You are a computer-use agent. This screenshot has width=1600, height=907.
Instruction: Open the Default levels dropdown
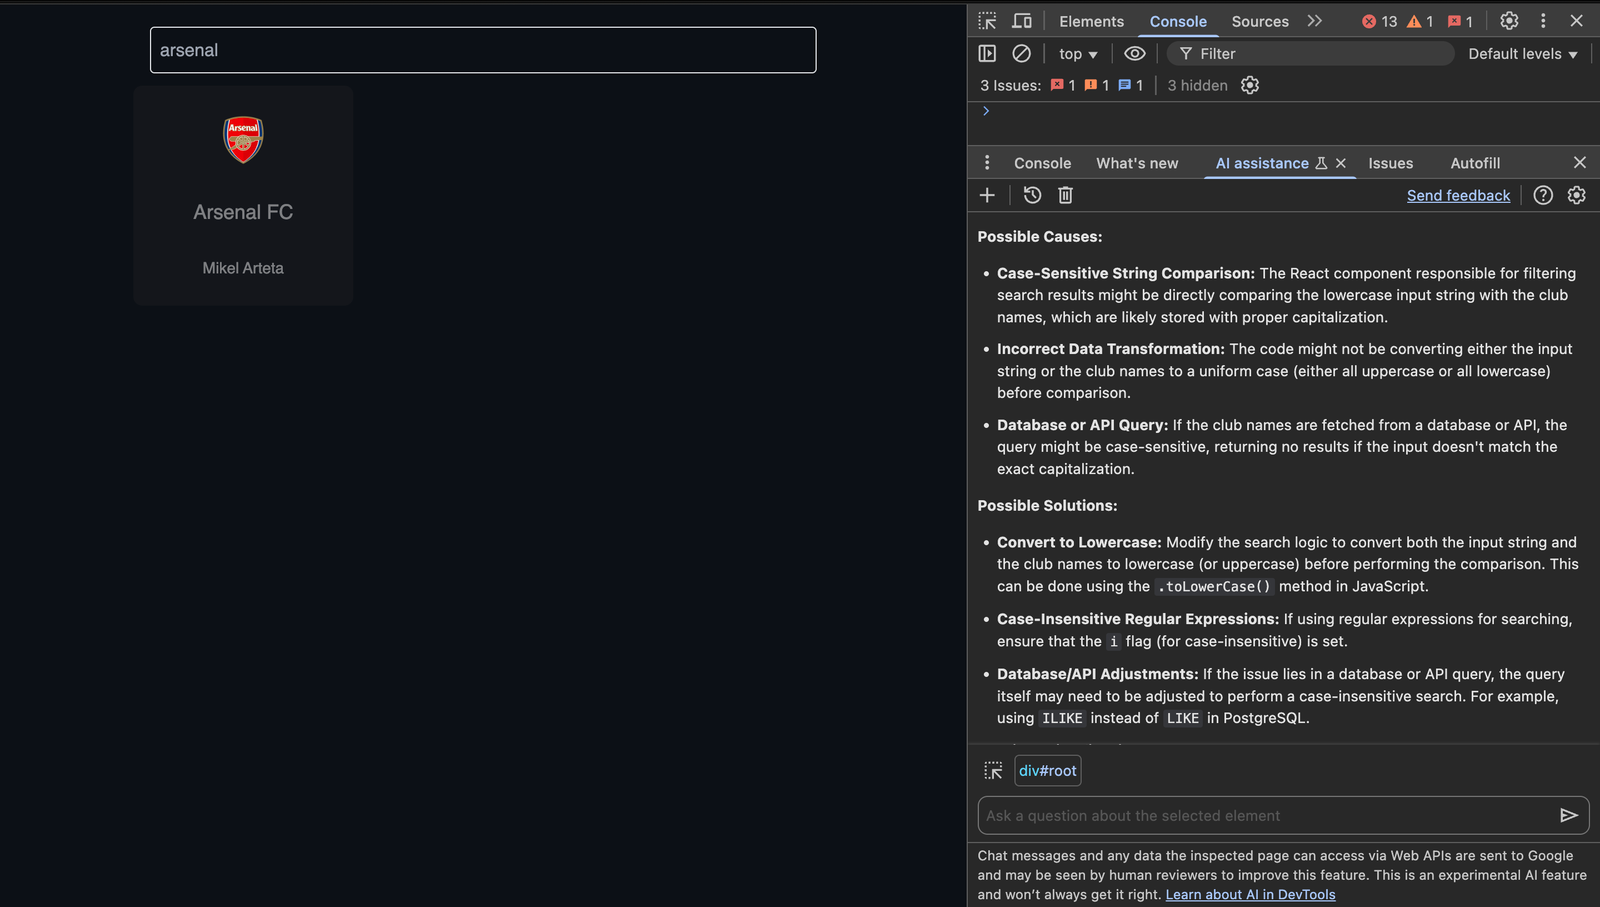pos(1522,54)
